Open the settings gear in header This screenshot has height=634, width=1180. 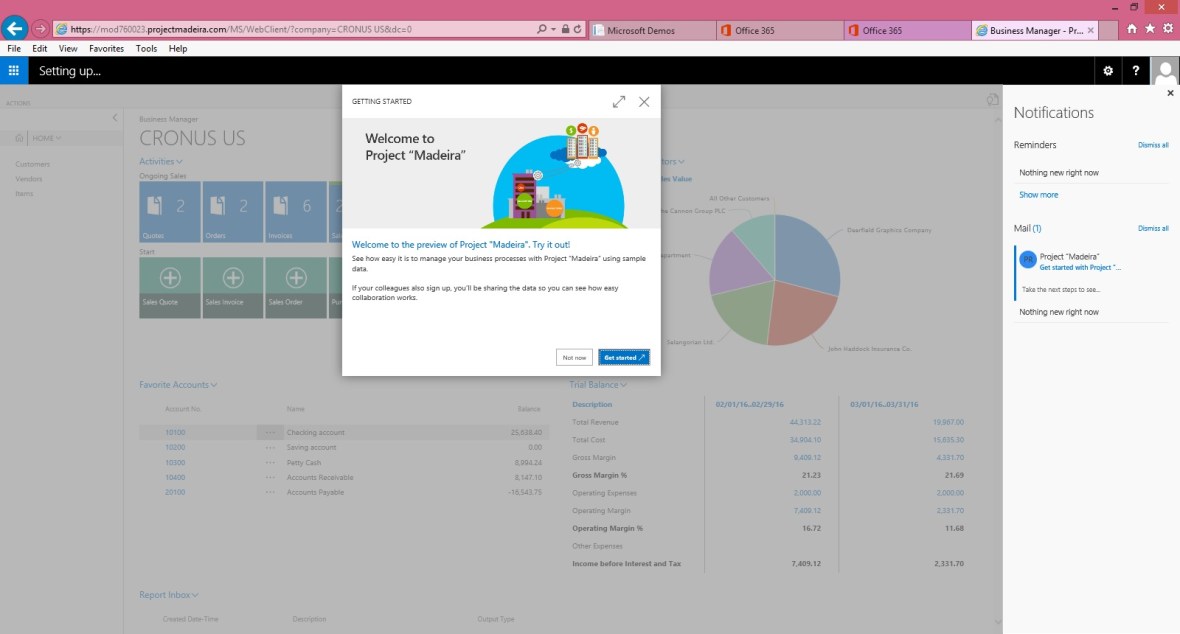pyautogui.click(x=1107, y=71)
